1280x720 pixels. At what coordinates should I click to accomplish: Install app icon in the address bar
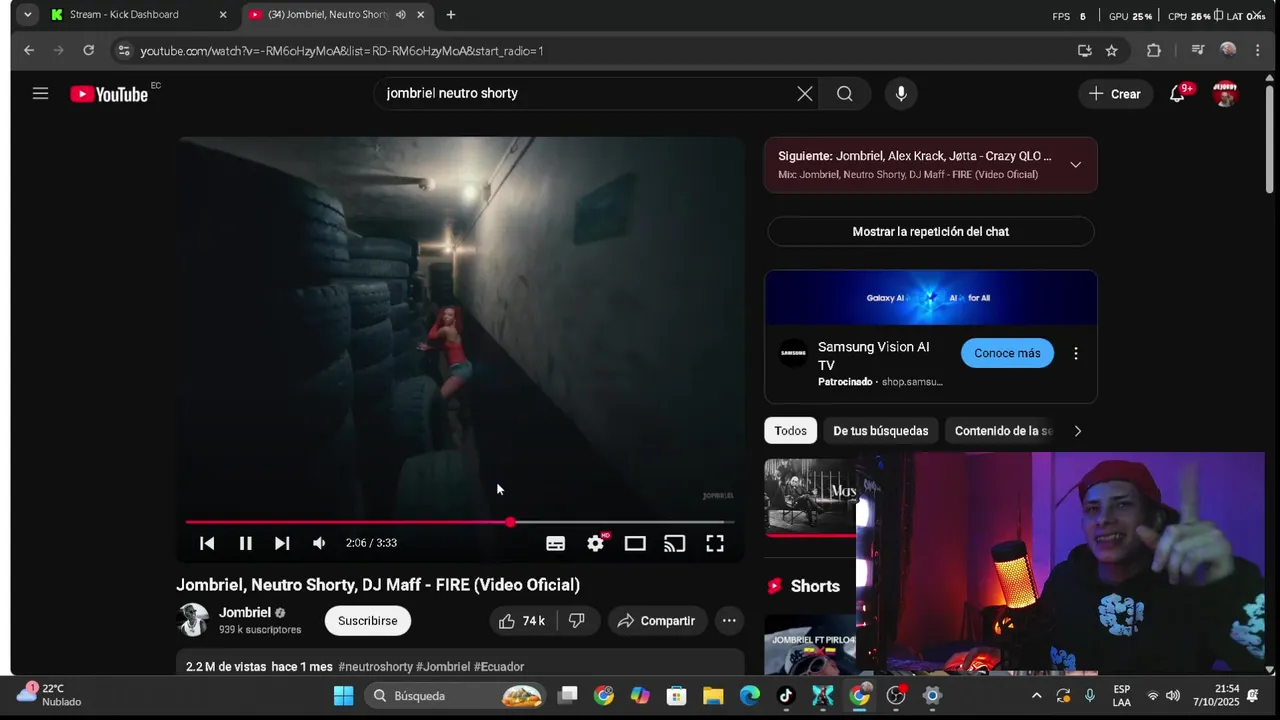(1085, 50)
